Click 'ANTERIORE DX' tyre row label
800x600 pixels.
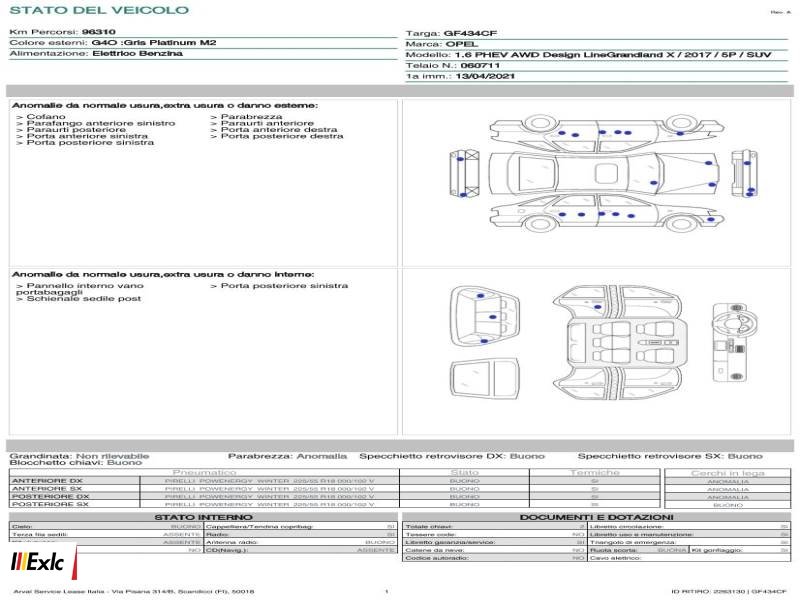tap(47, 481)
